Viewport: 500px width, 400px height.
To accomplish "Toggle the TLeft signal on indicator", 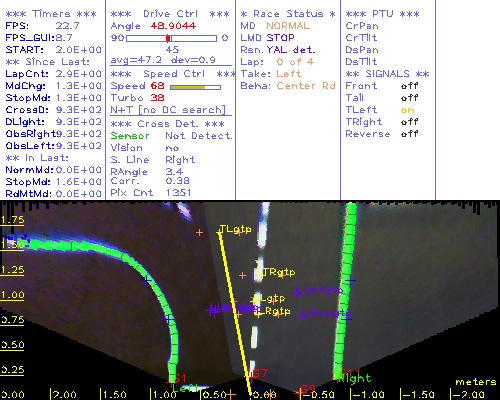I will click(x=407, y=110).
